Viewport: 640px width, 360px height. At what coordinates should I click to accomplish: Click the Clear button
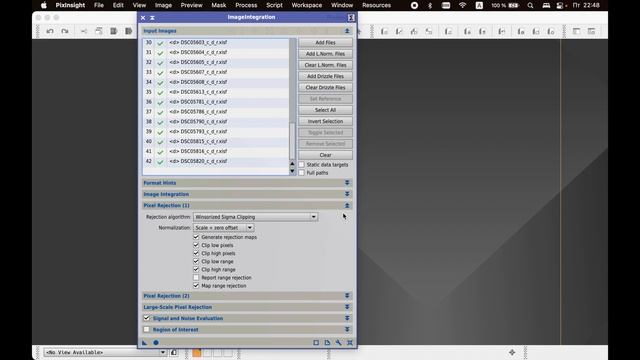[325, 155]
